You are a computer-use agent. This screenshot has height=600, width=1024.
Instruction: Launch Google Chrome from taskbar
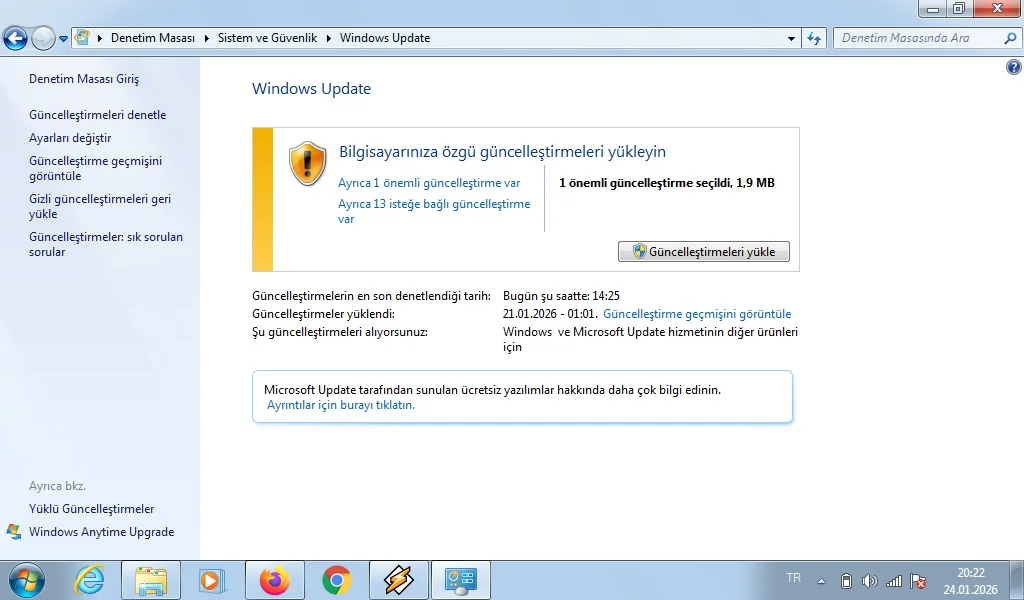336,580
